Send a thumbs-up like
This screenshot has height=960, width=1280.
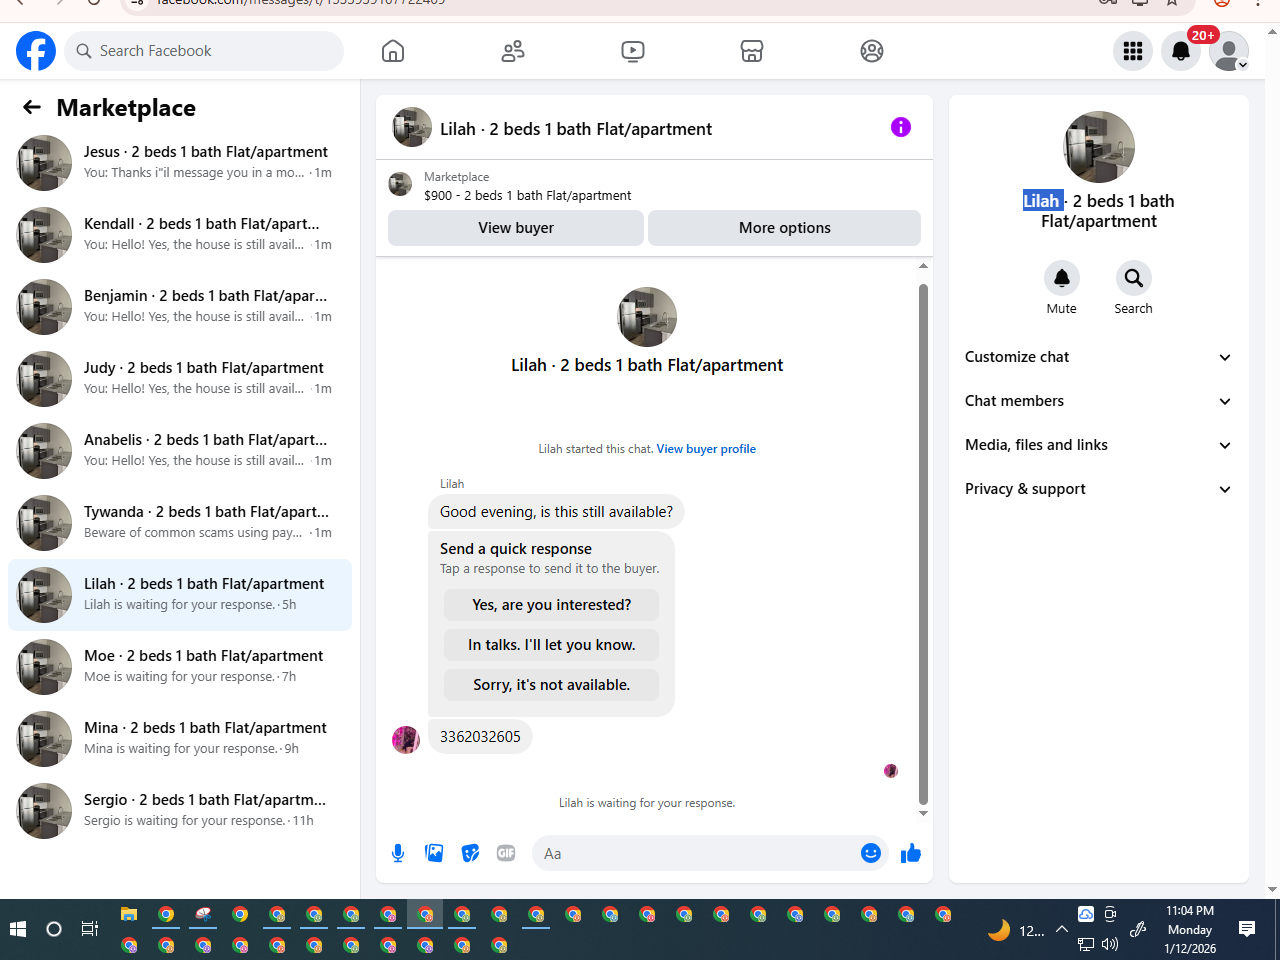(x=911, y=853)
